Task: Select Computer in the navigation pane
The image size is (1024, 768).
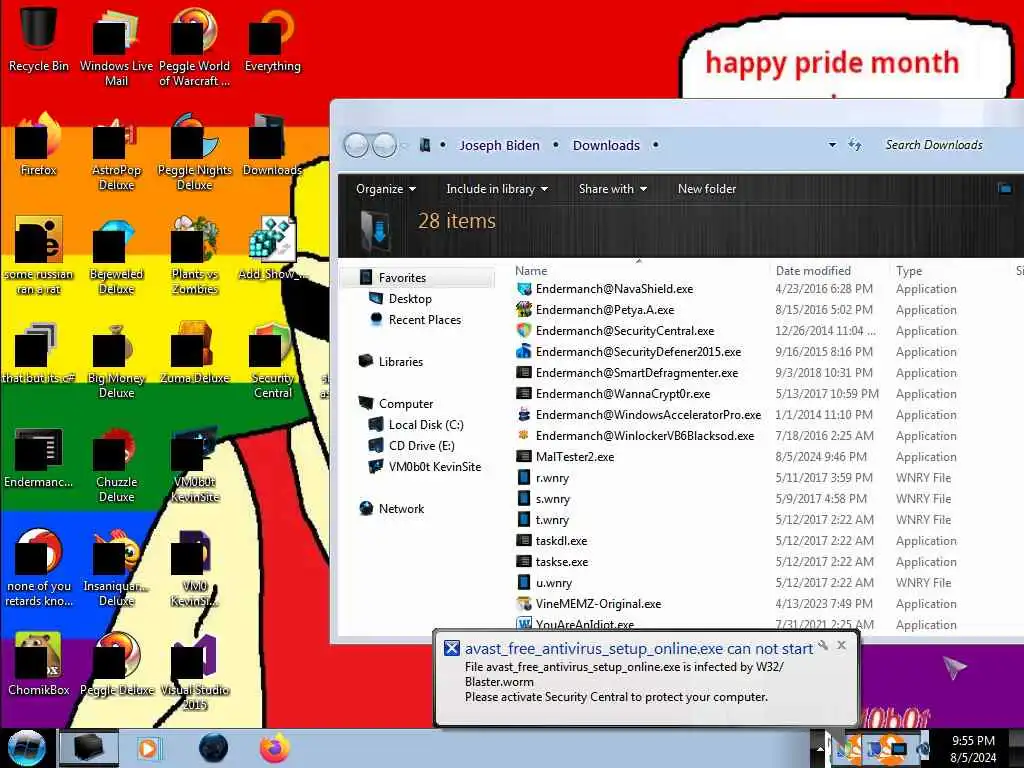Action: [x=406, y=404]
